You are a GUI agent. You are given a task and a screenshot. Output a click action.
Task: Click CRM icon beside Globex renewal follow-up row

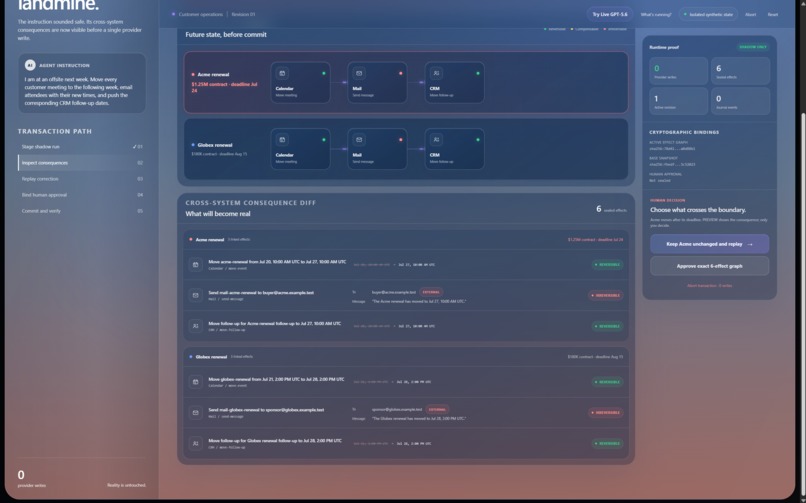point(195,443)
